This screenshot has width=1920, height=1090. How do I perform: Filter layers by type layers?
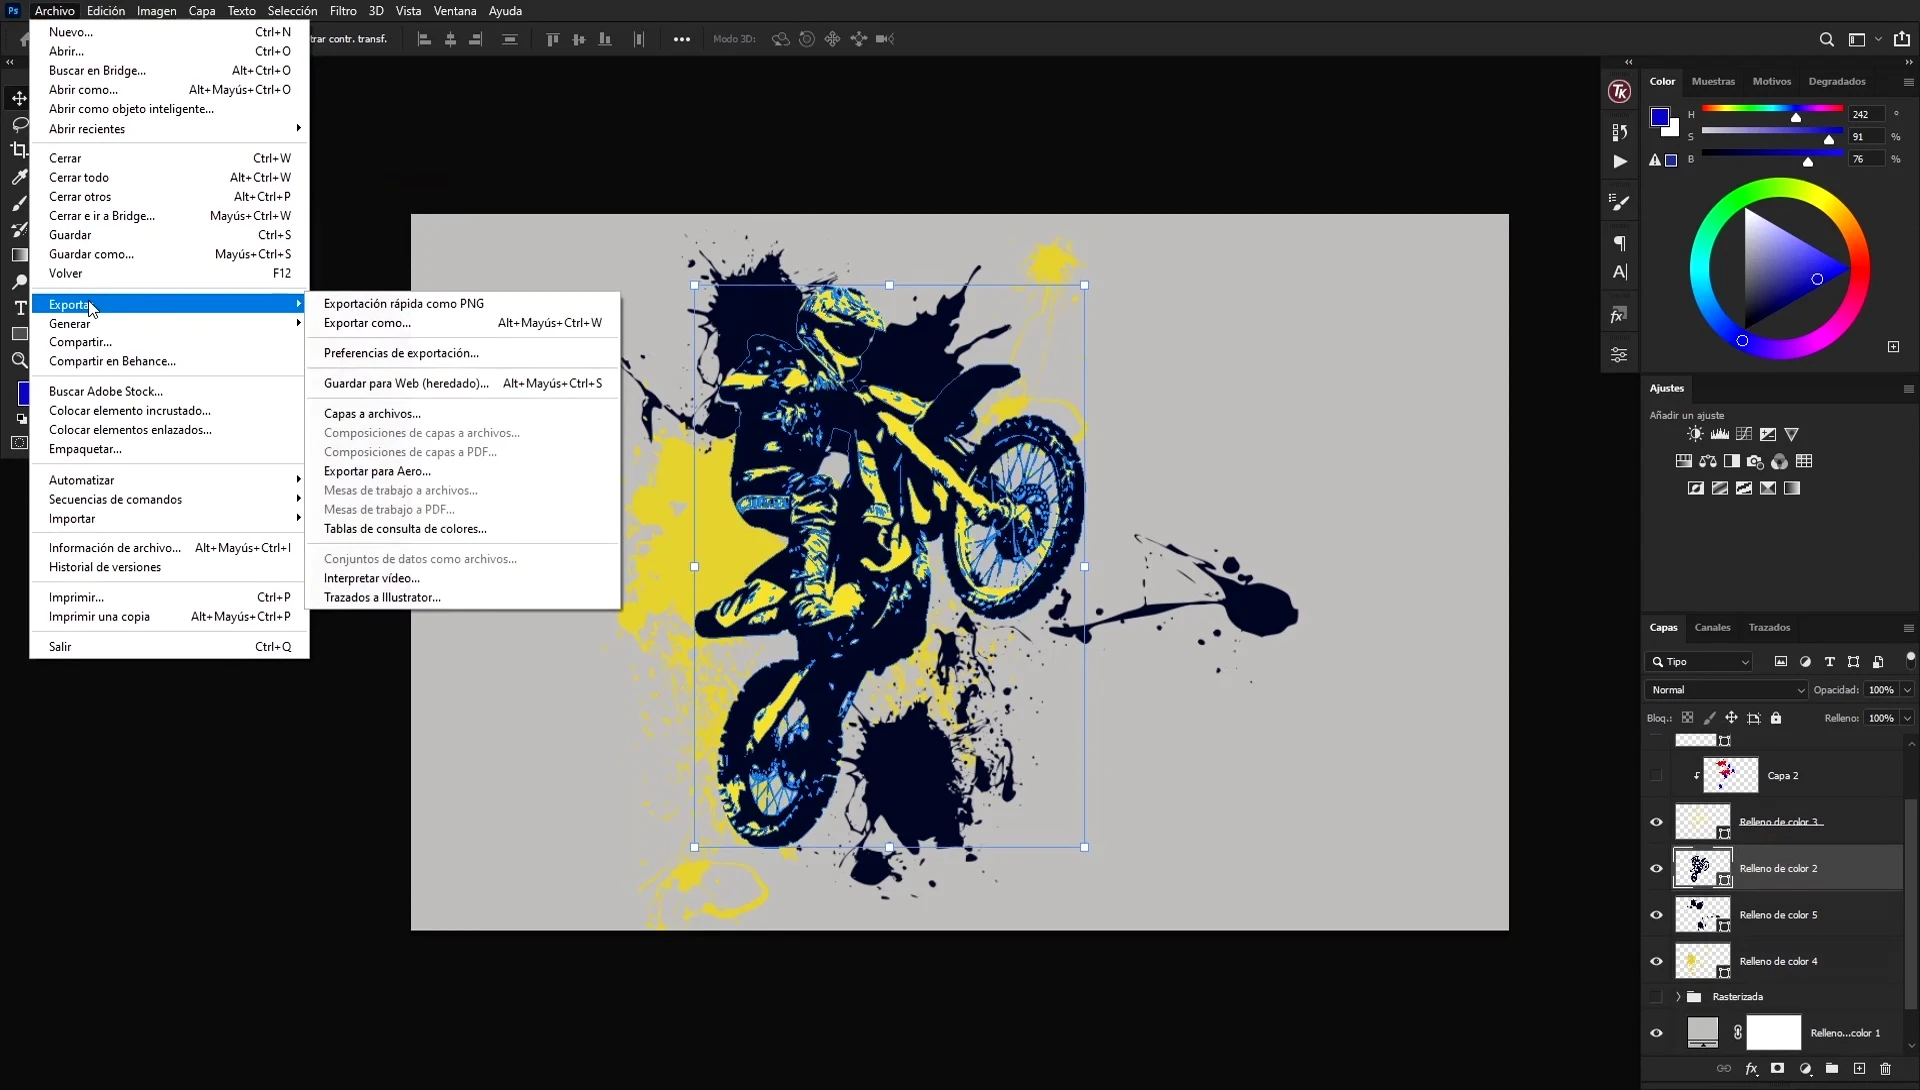pos(1829,662)
